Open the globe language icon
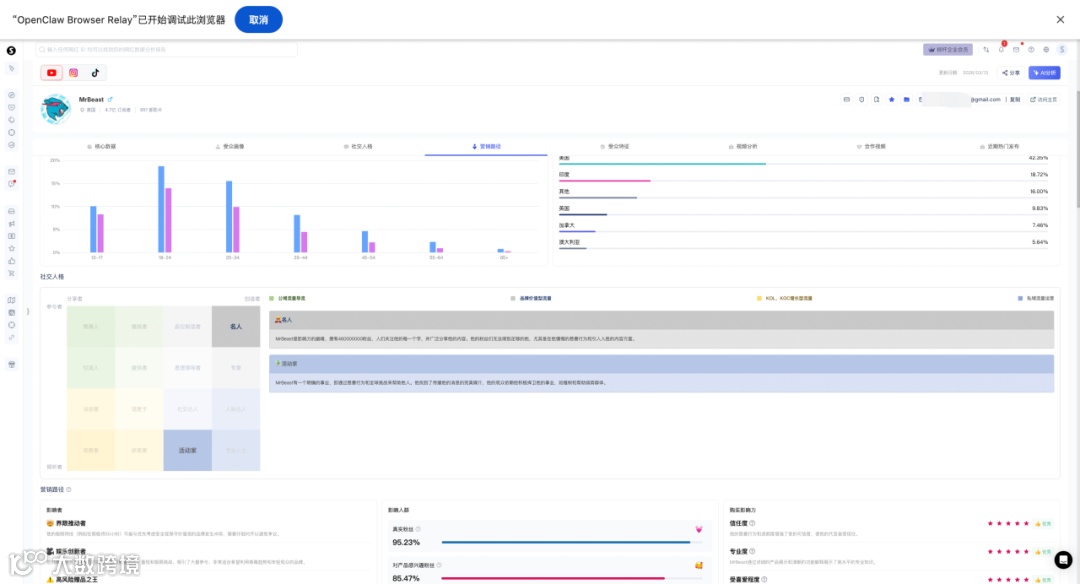Viewport: 1080px width, 584px height. 1046,50
